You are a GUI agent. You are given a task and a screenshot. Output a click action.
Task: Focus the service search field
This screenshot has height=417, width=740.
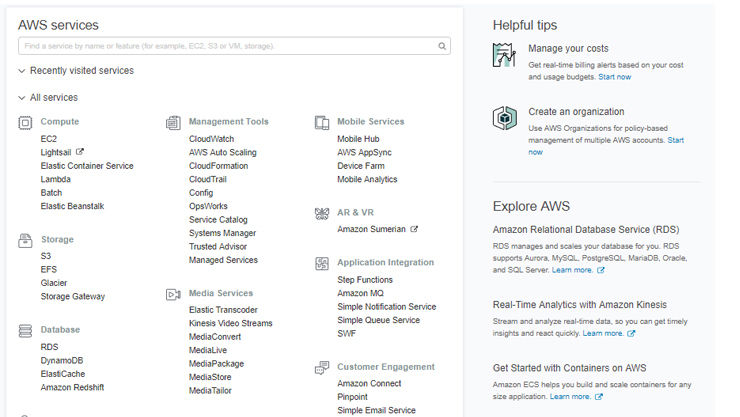228,46
